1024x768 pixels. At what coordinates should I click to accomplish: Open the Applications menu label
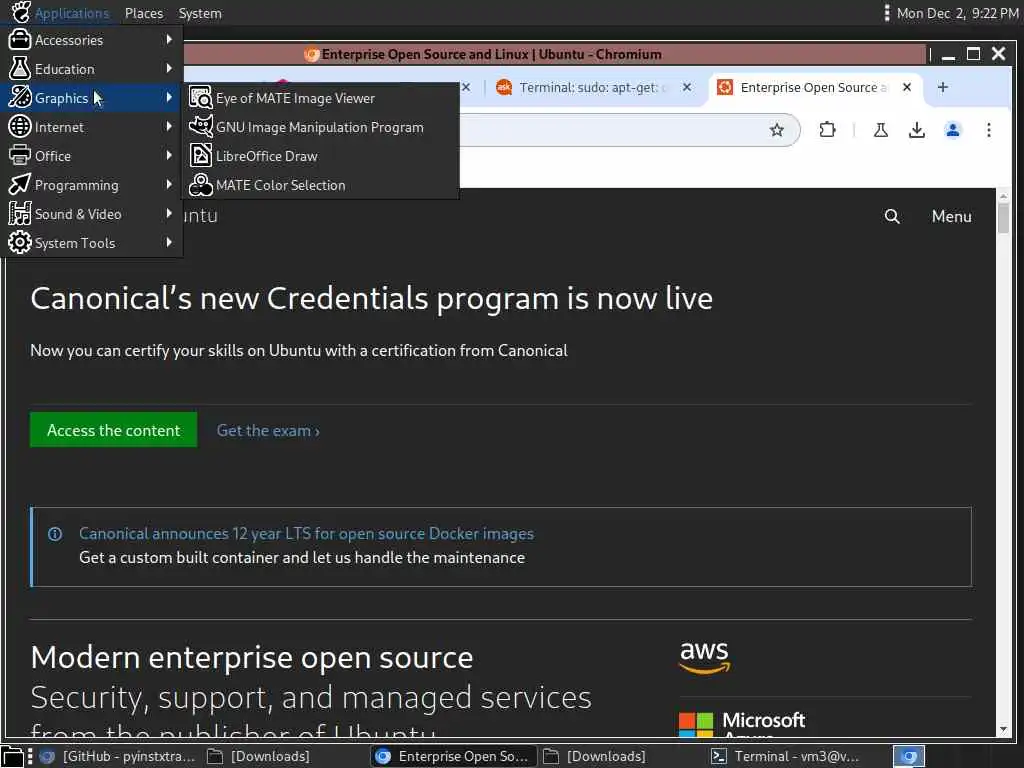[72, 13]
